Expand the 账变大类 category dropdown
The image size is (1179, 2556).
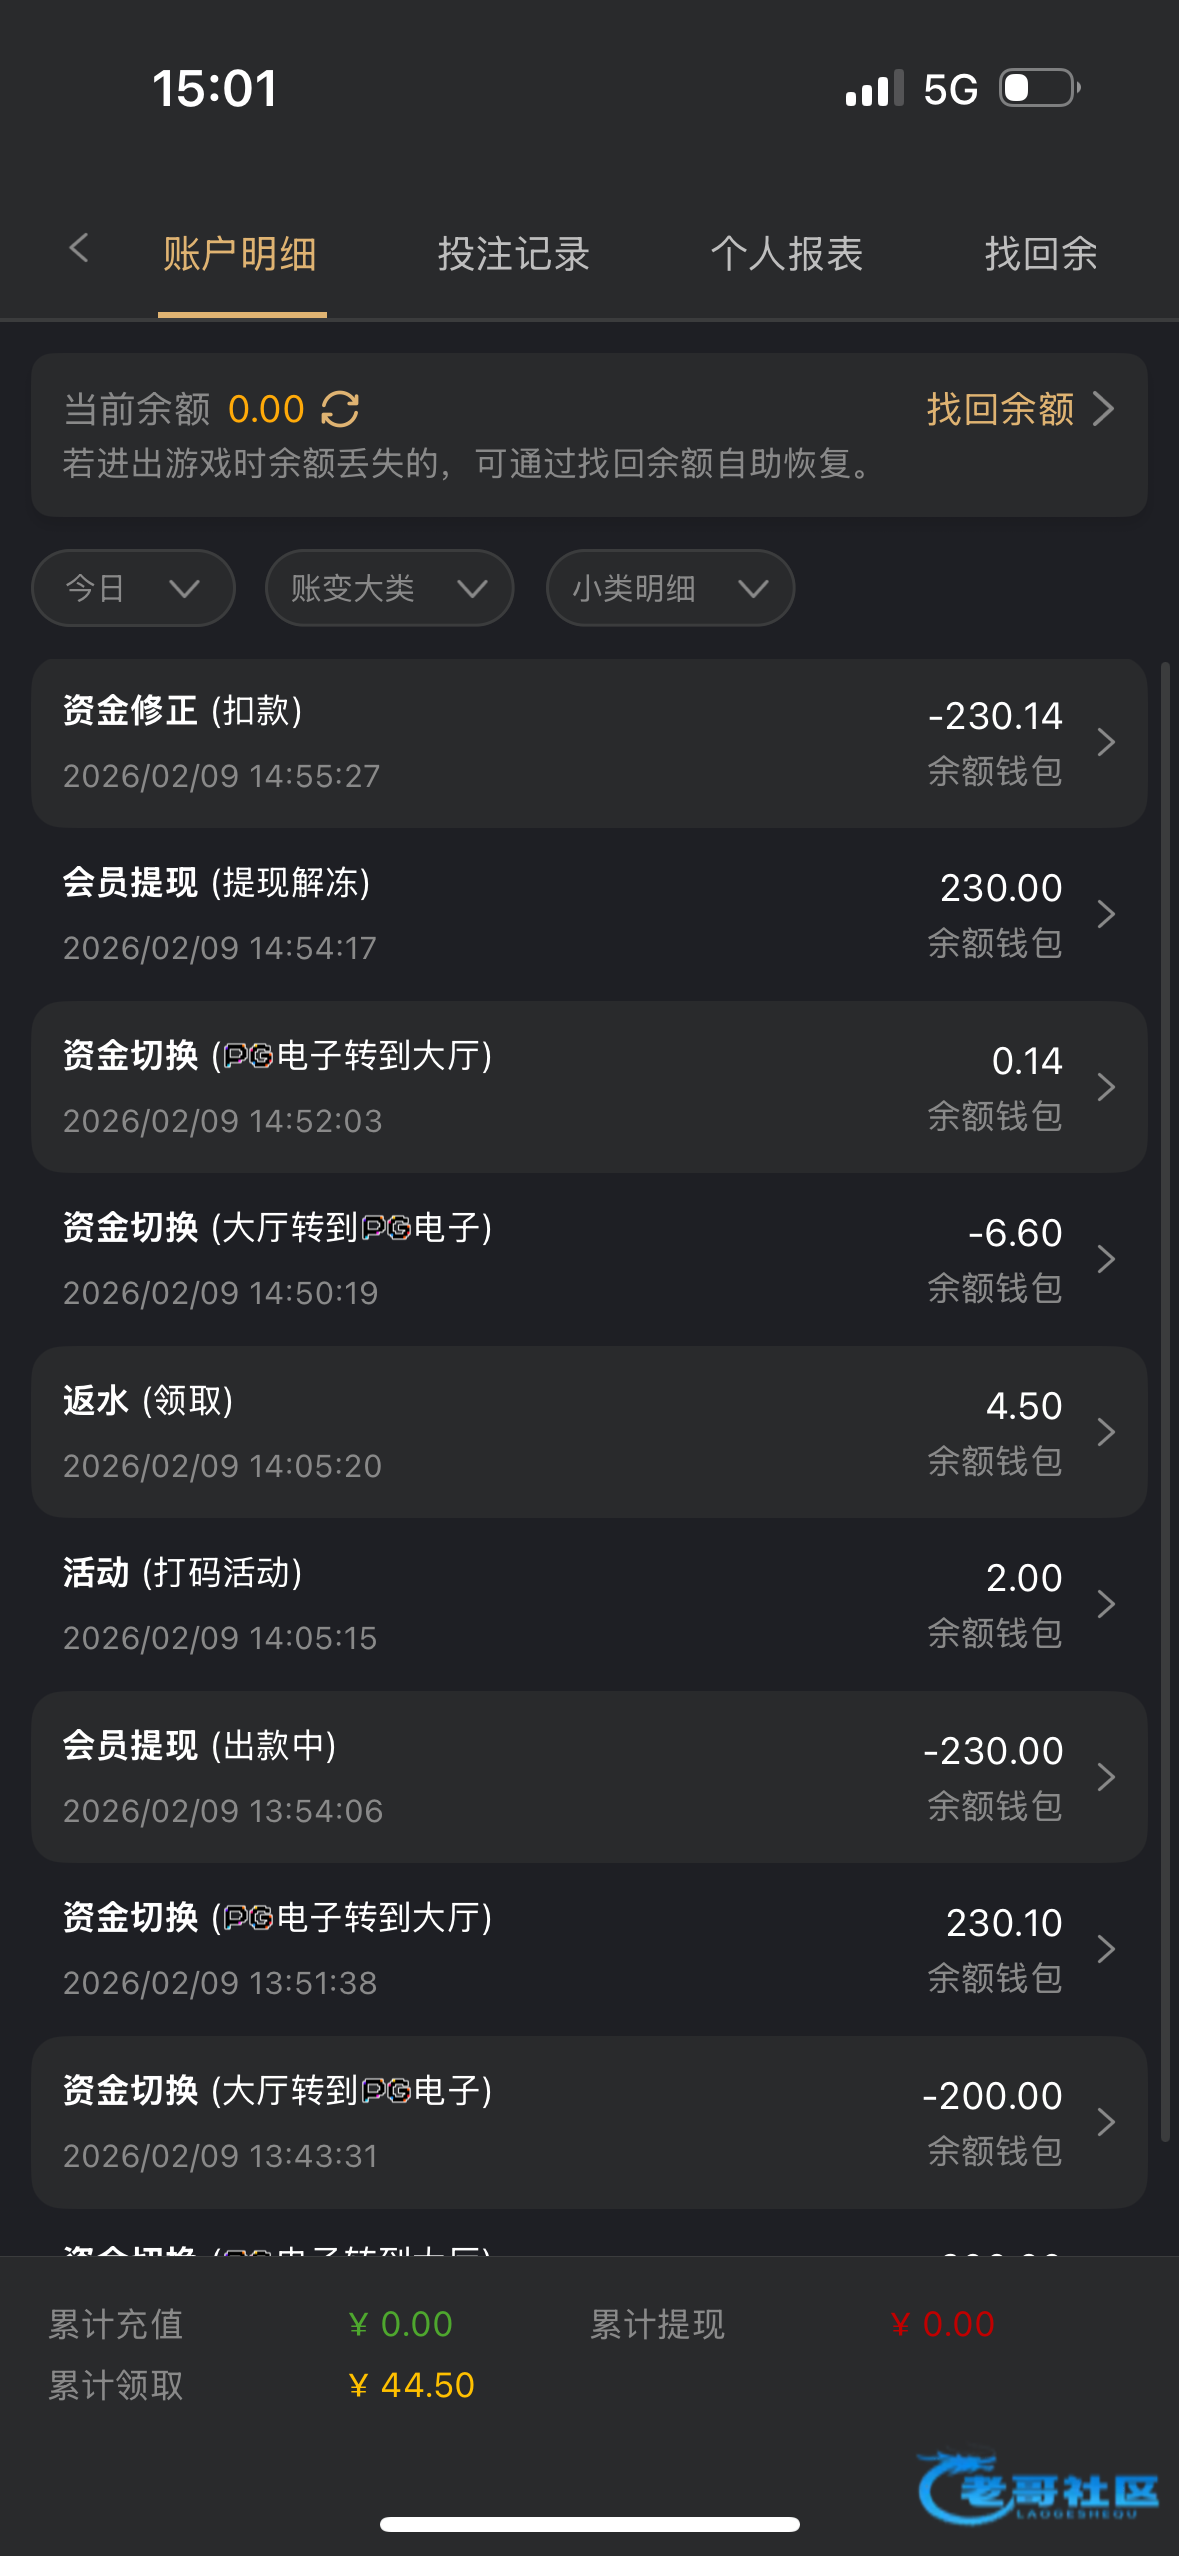pos(389,588)
